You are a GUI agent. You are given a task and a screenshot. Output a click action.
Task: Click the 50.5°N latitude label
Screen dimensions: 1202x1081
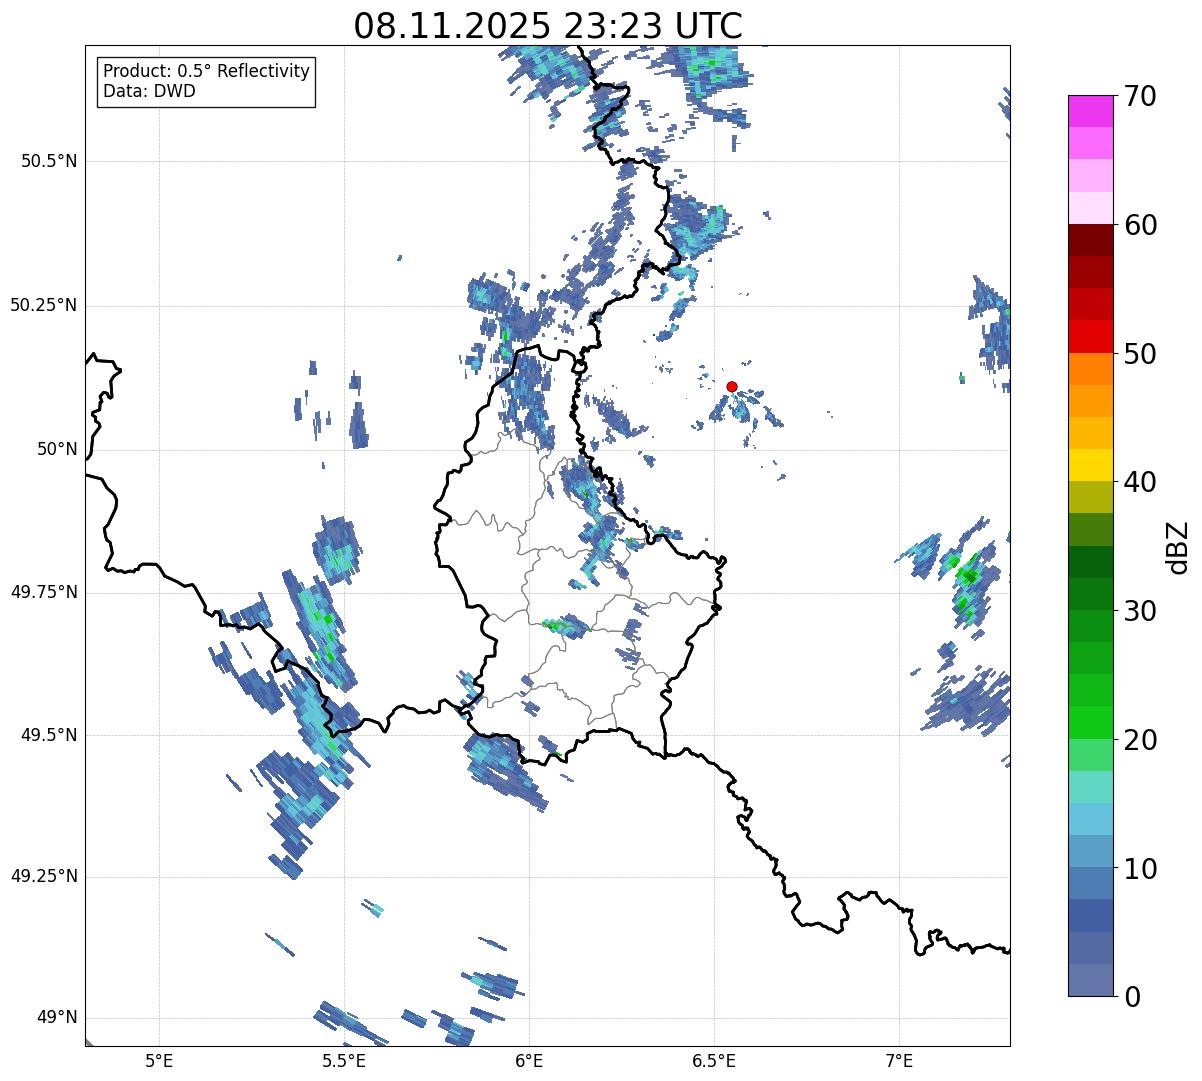(x=49, y=161)
